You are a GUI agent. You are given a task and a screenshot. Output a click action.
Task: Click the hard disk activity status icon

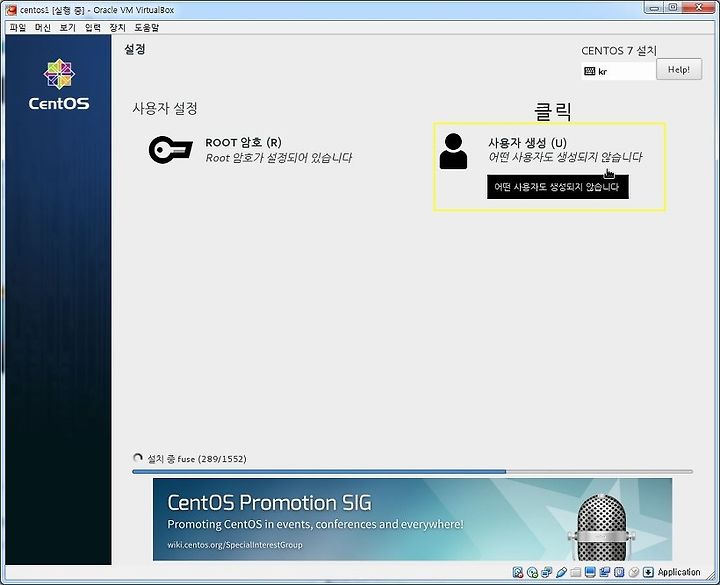518,572
